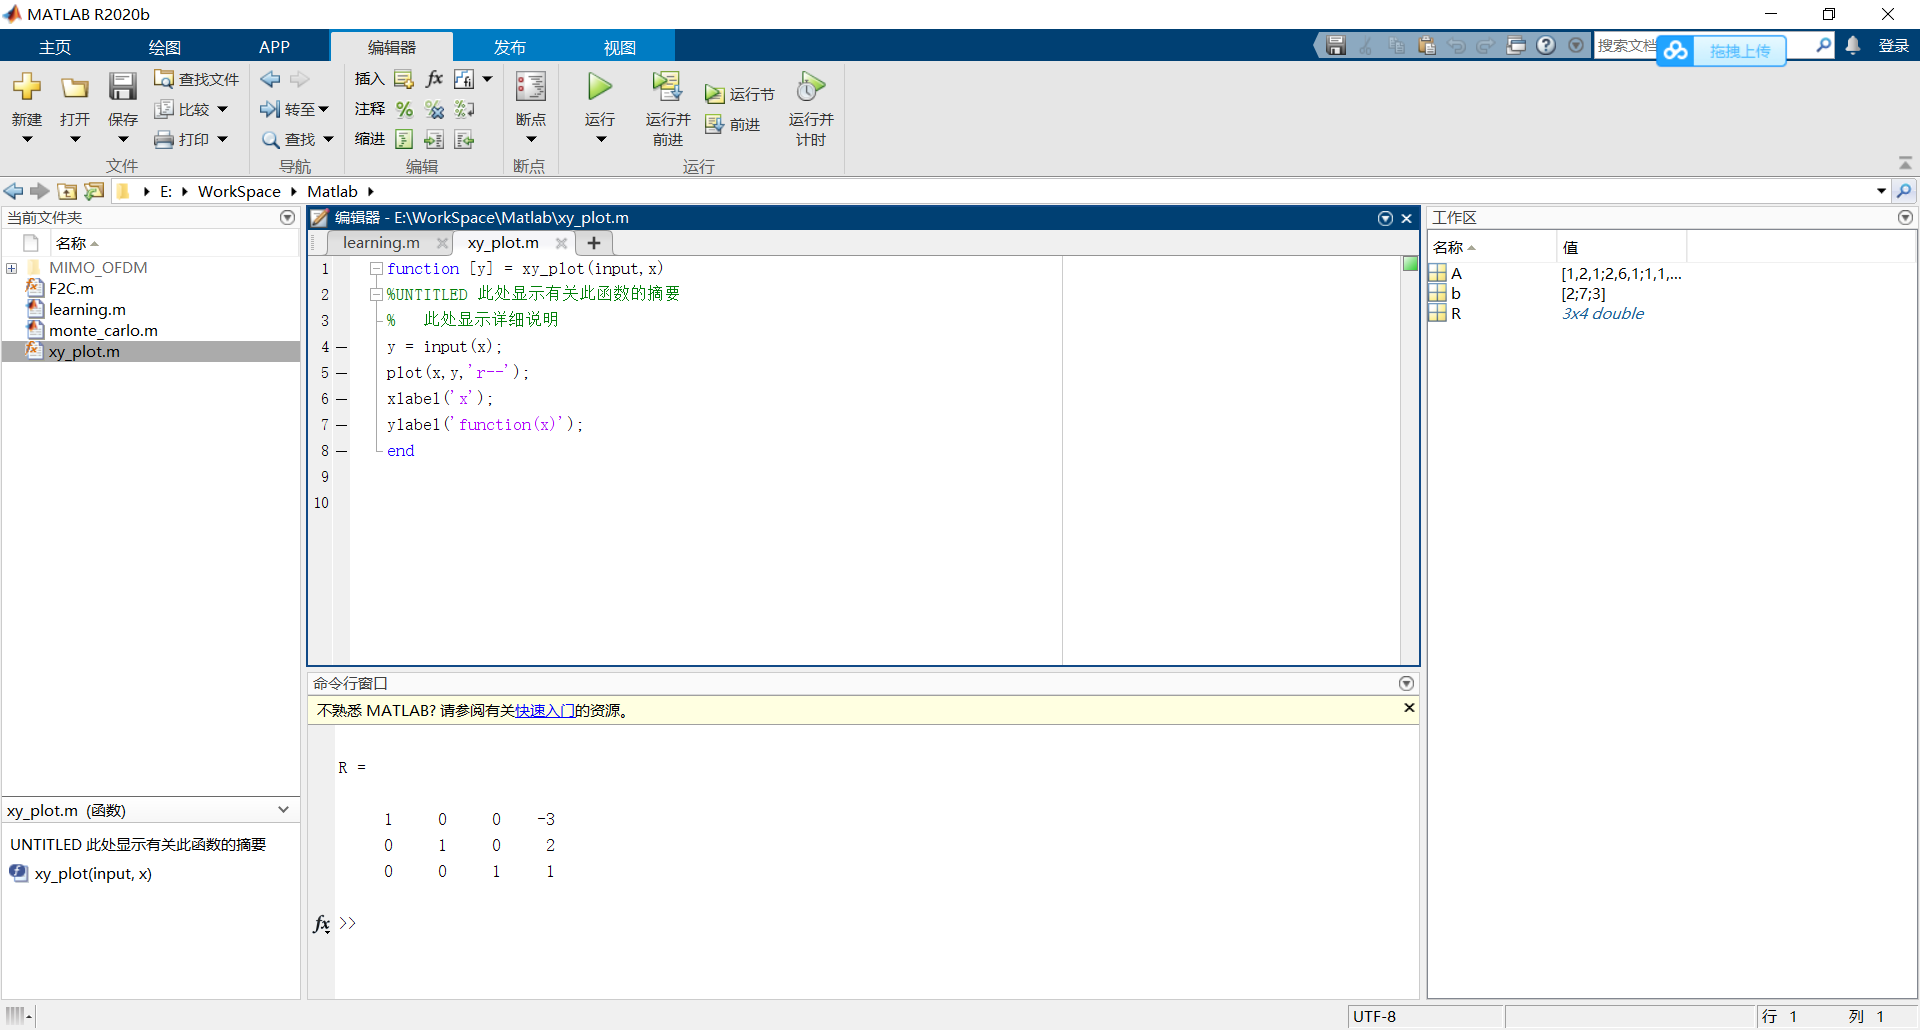Set a breakpoint at line 4
This screenshot has height=1030, width=1920.
coord(341,347)
